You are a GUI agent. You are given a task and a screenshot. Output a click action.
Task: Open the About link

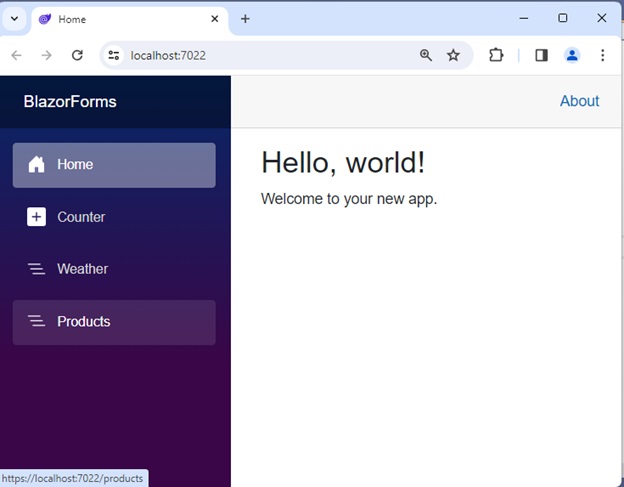[579, 101]
